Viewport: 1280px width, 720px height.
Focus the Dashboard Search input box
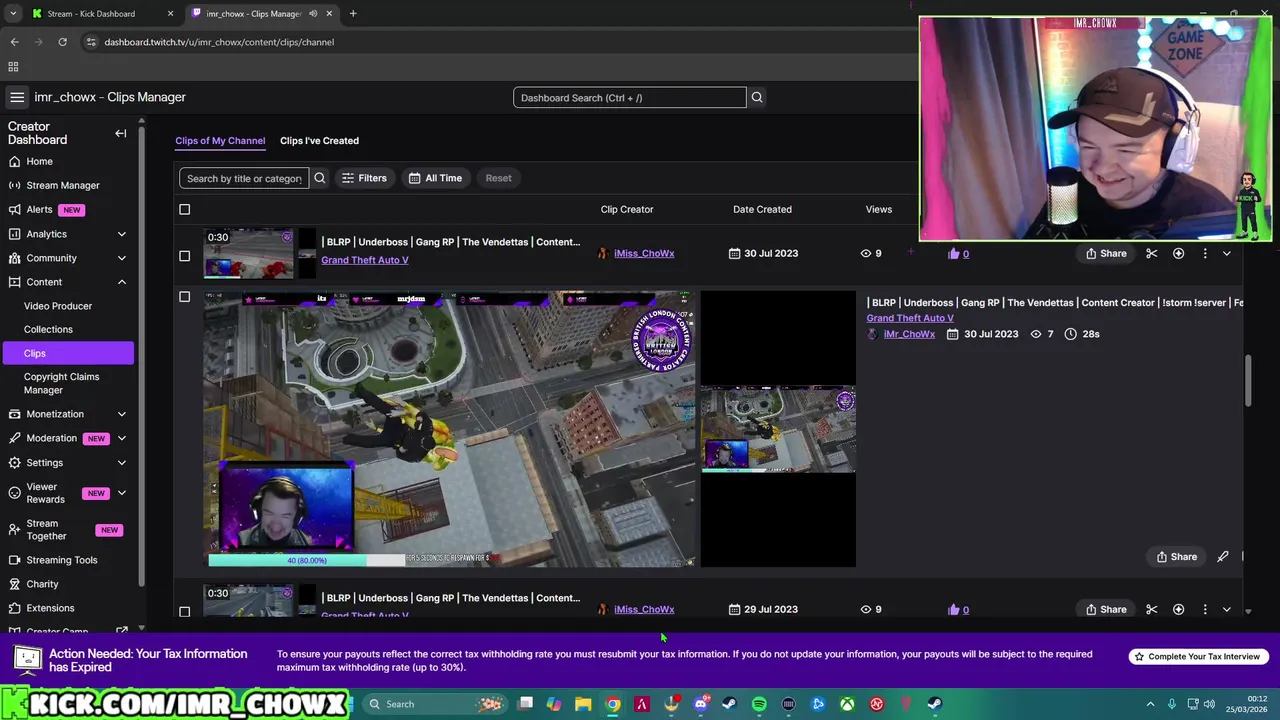click(x=629, y=97)
